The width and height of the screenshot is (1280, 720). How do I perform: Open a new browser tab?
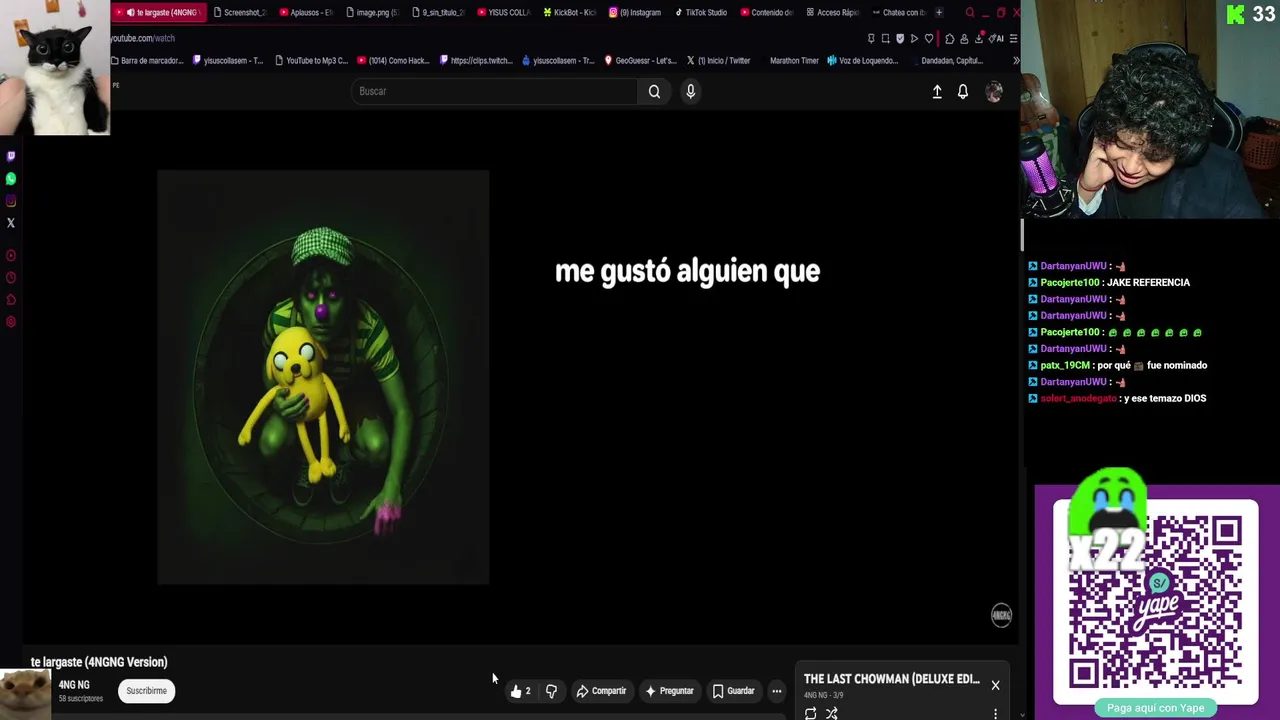pos(938,13)
